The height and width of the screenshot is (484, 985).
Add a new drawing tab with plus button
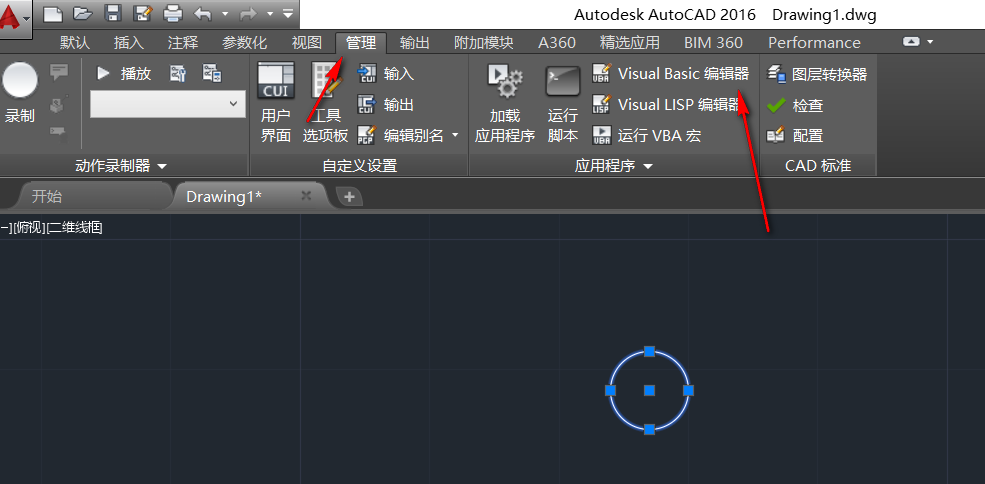(349, 197)
